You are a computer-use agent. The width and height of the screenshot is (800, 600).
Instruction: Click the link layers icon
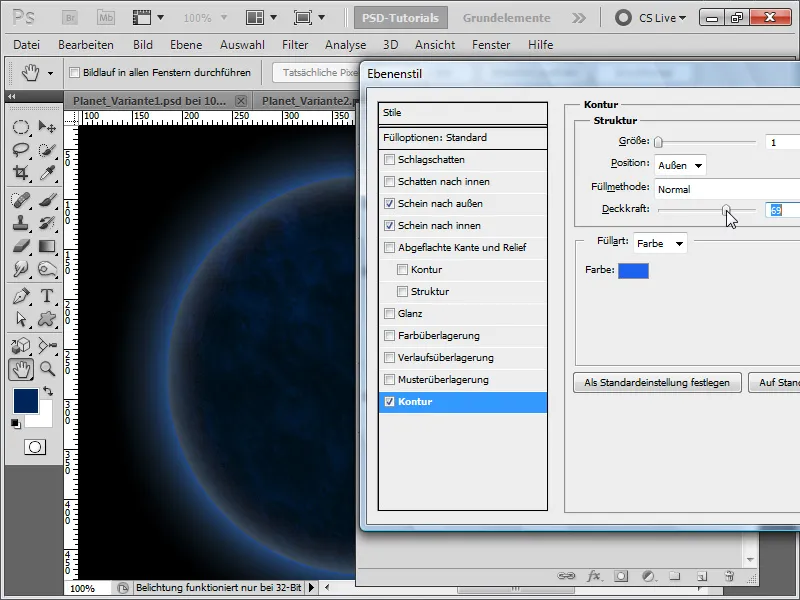coord(566,576)
